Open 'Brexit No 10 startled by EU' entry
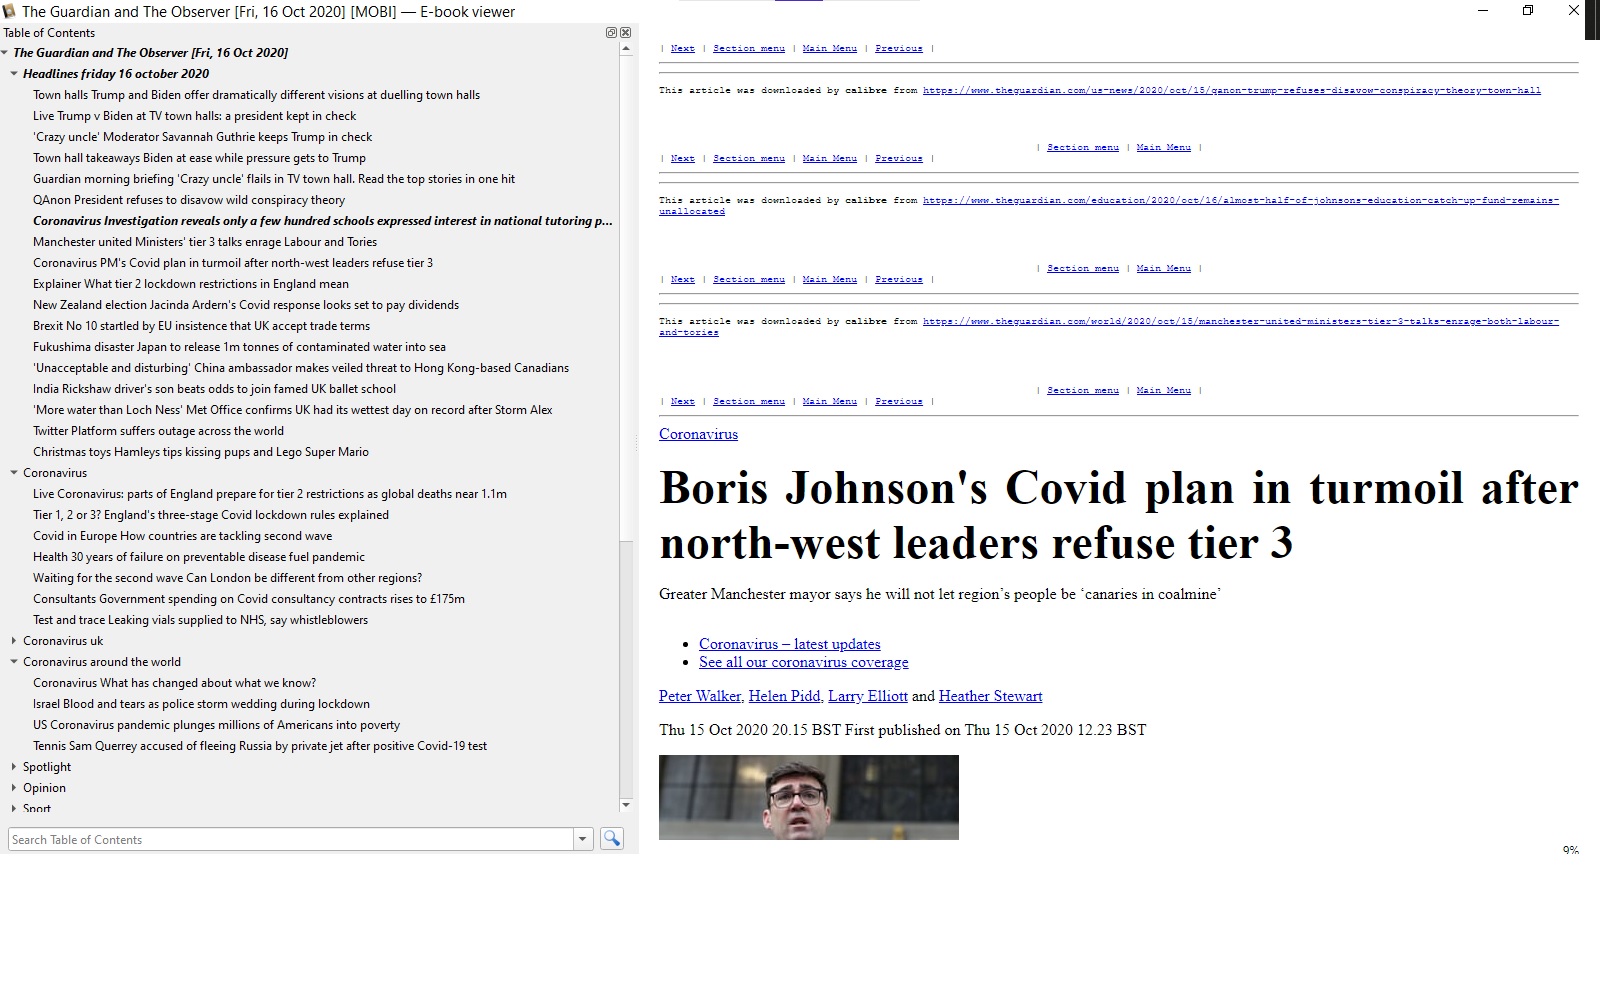Image resolution: width=1600 pixels, height=984 pixels. (201, 326)
